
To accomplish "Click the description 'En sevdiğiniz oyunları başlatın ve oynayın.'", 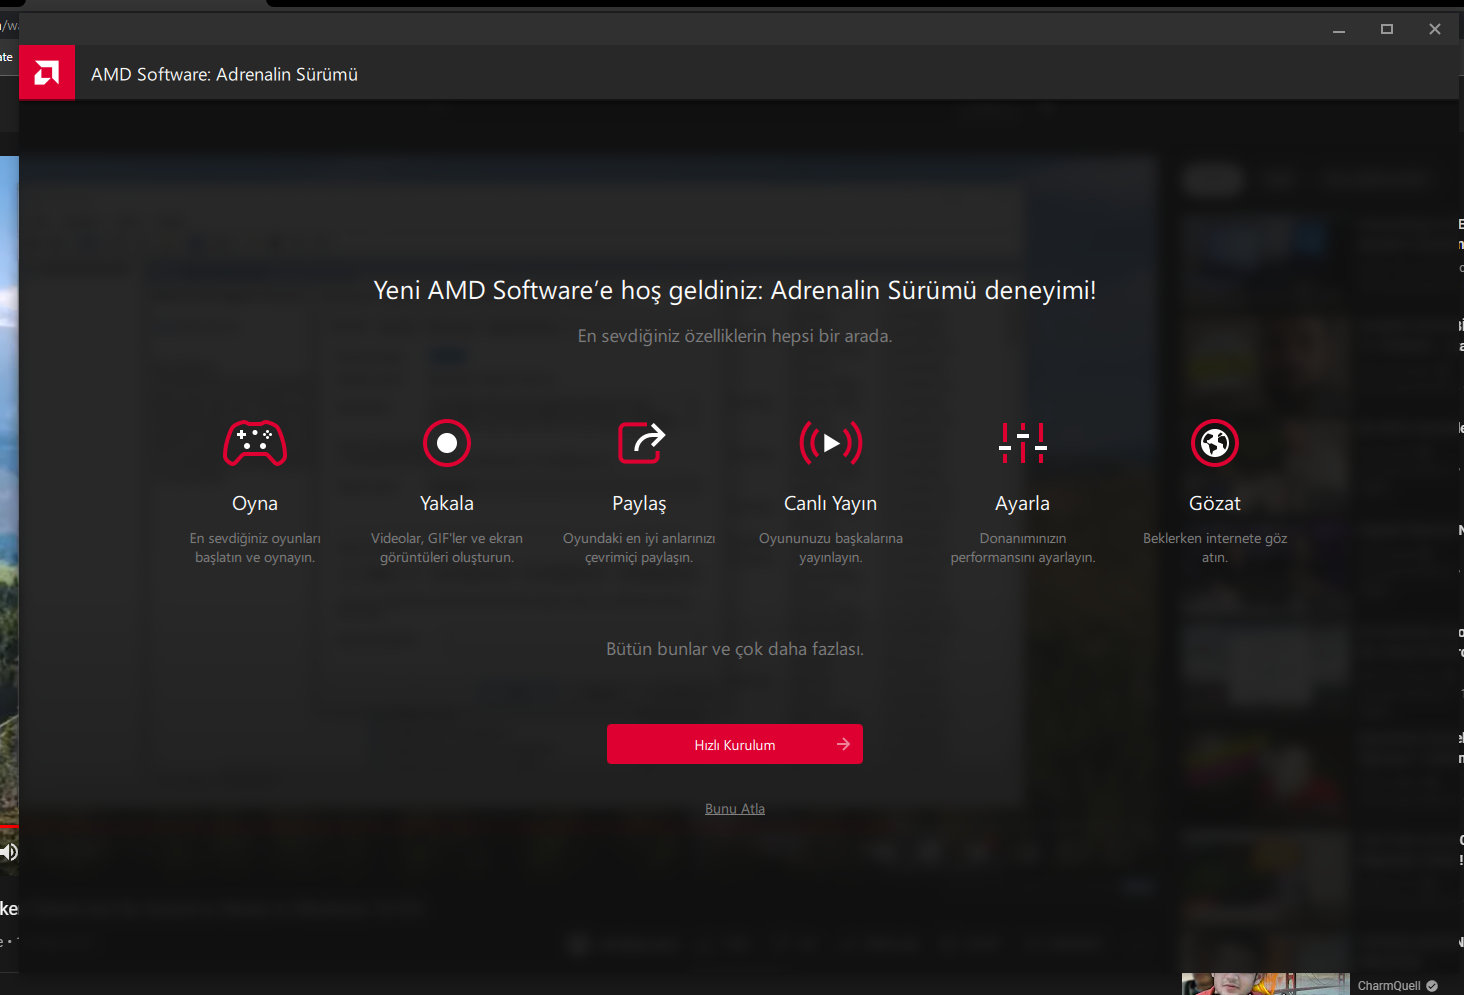I will coord(255,548).
